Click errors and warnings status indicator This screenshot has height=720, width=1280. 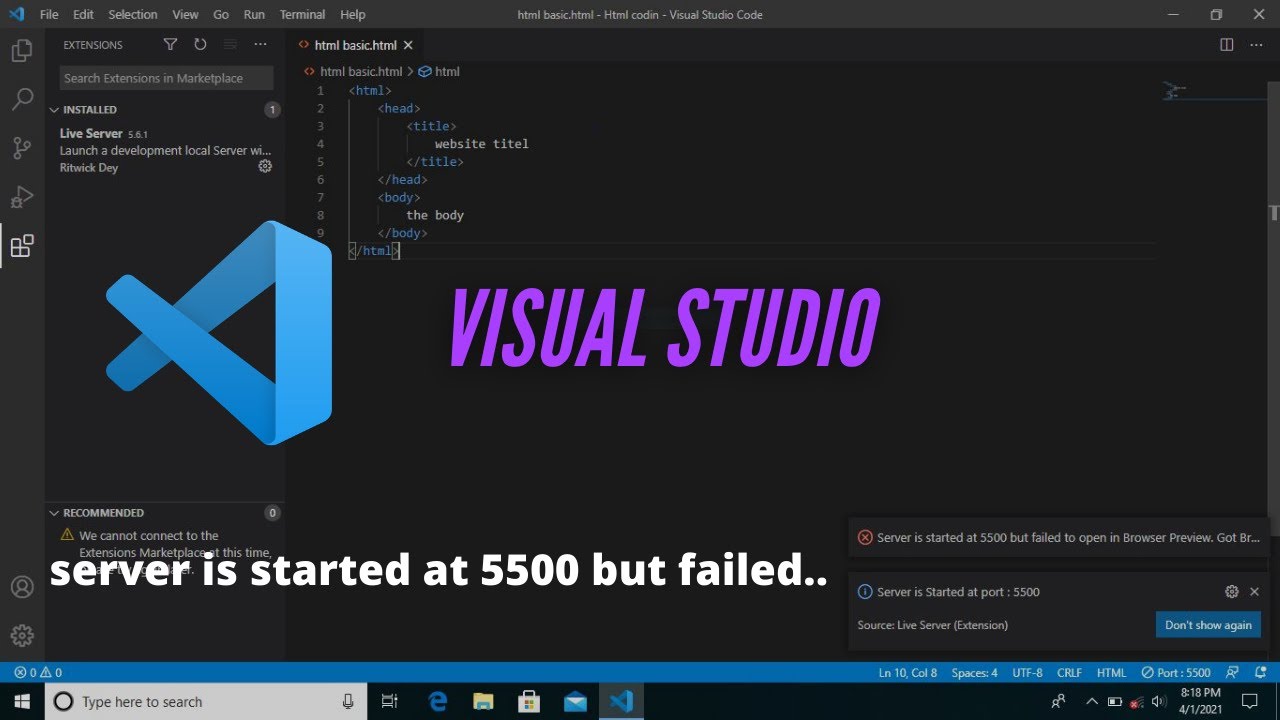(38, 673)
